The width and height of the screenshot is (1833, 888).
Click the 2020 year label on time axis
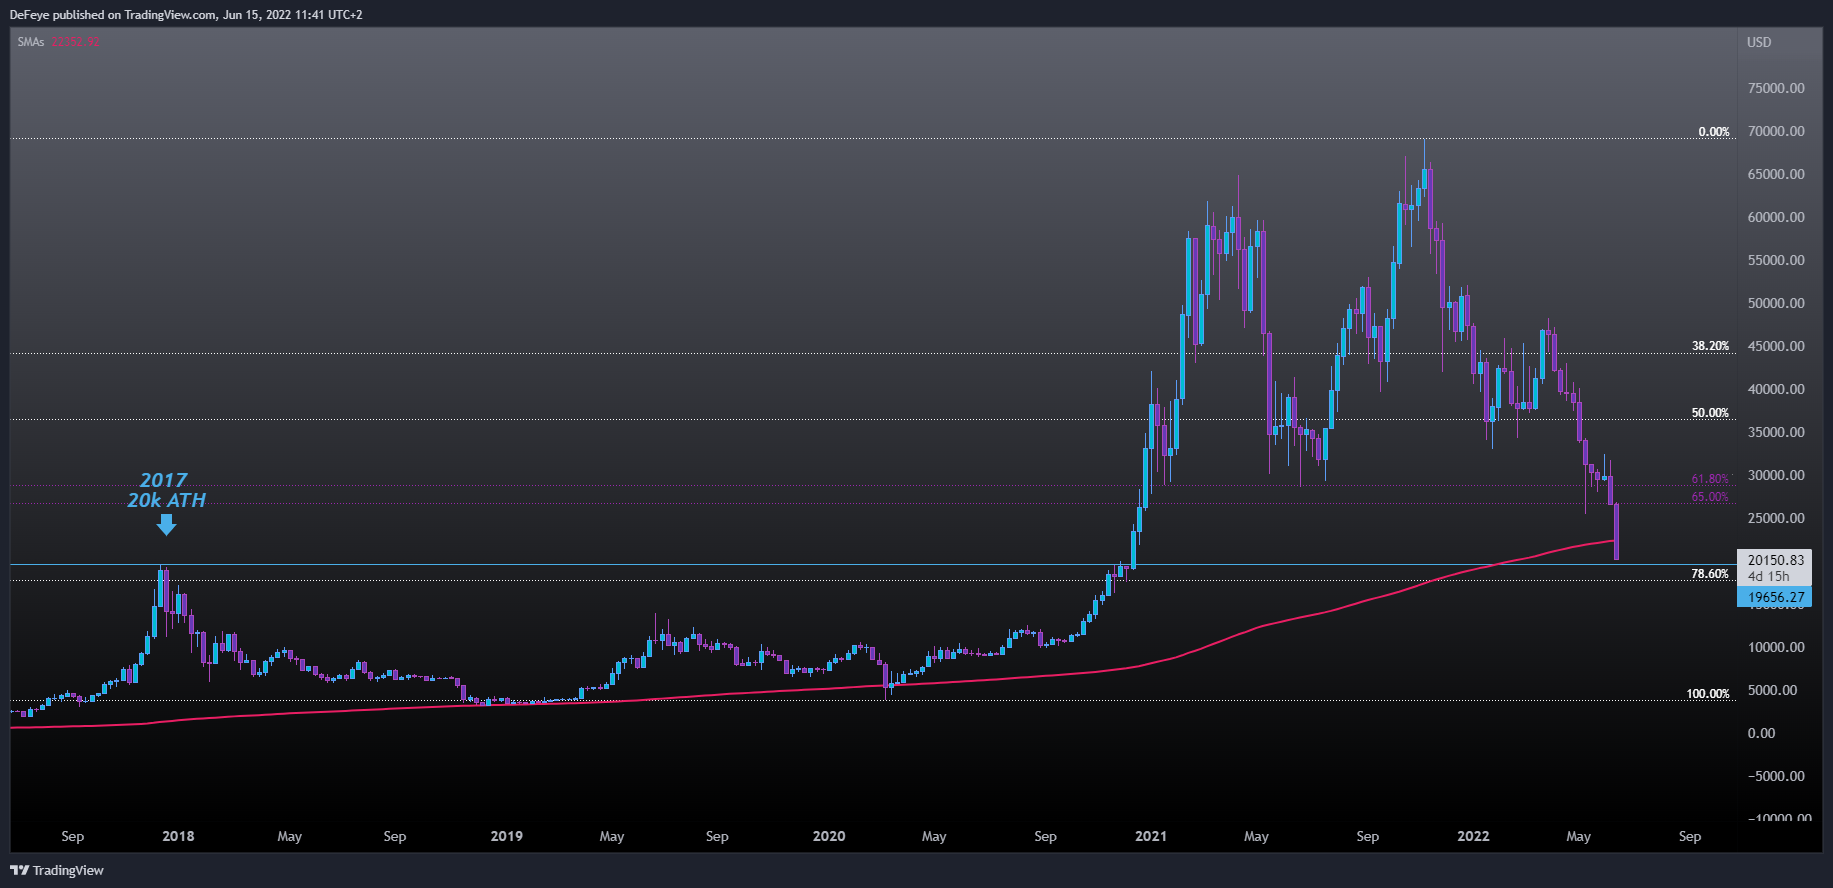pyautogui.click(x=829, y=836)
